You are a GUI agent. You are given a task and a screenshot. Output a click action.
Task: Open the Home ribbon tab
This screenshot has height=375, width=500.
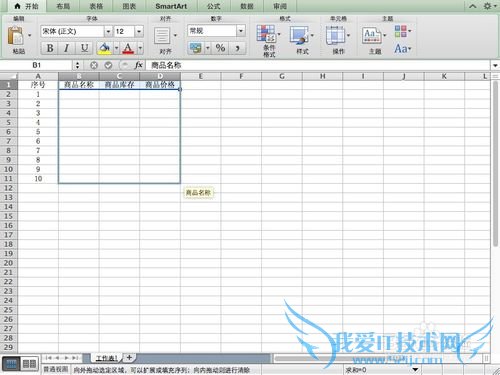click(x=27, y=6)
